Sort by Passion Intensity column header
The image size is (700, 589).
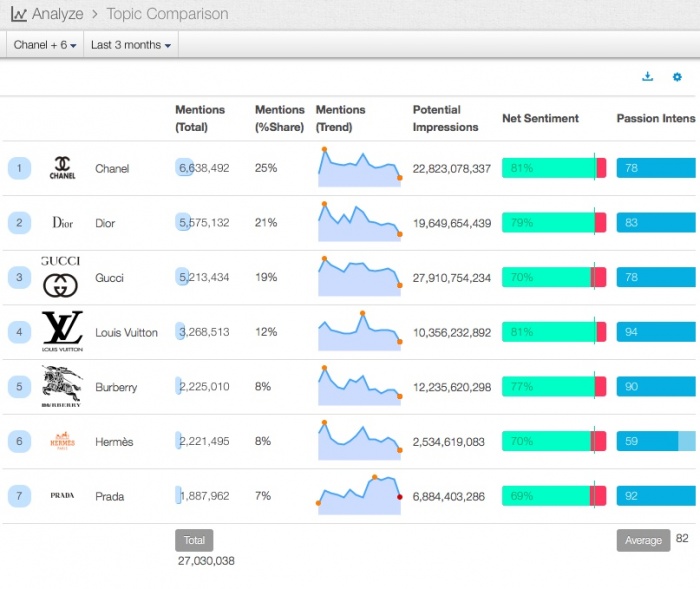click(656, 118)
